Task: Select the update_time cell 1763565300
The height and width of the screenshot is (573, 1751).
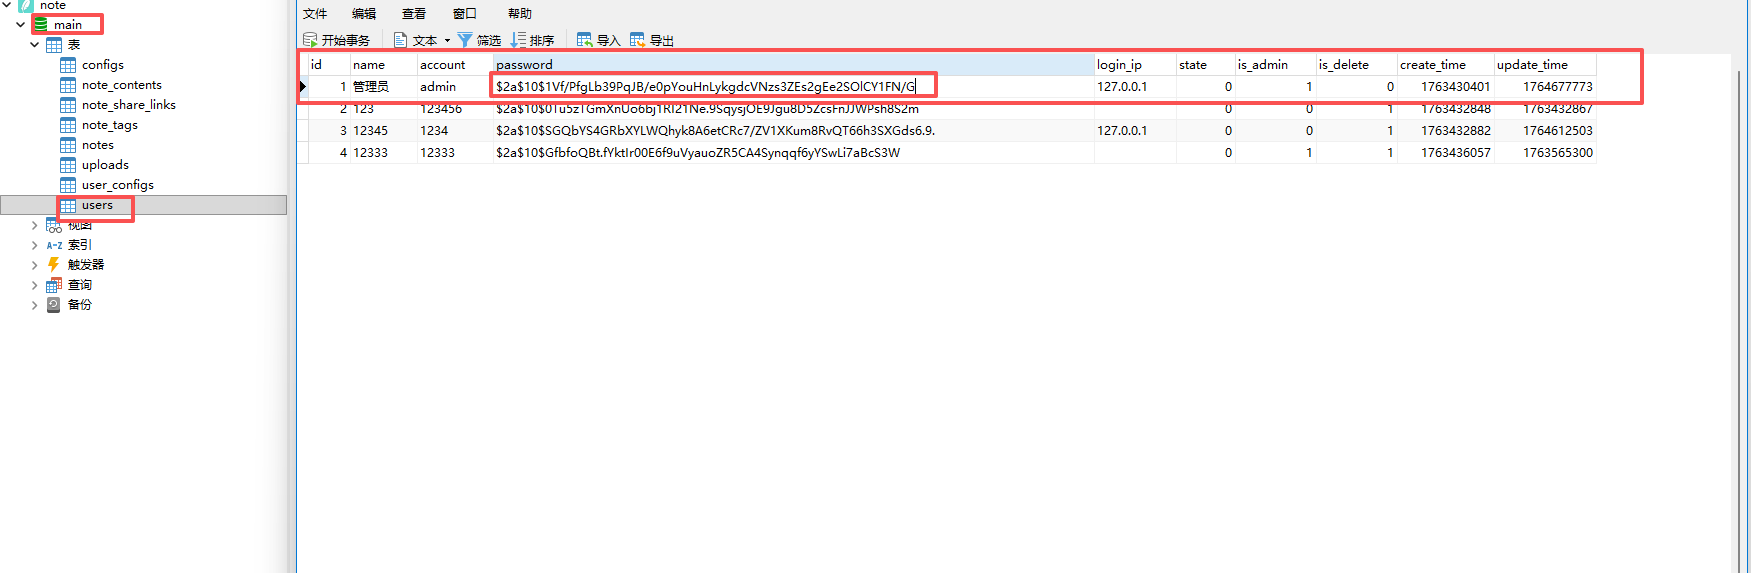Action: point(1546,153)
